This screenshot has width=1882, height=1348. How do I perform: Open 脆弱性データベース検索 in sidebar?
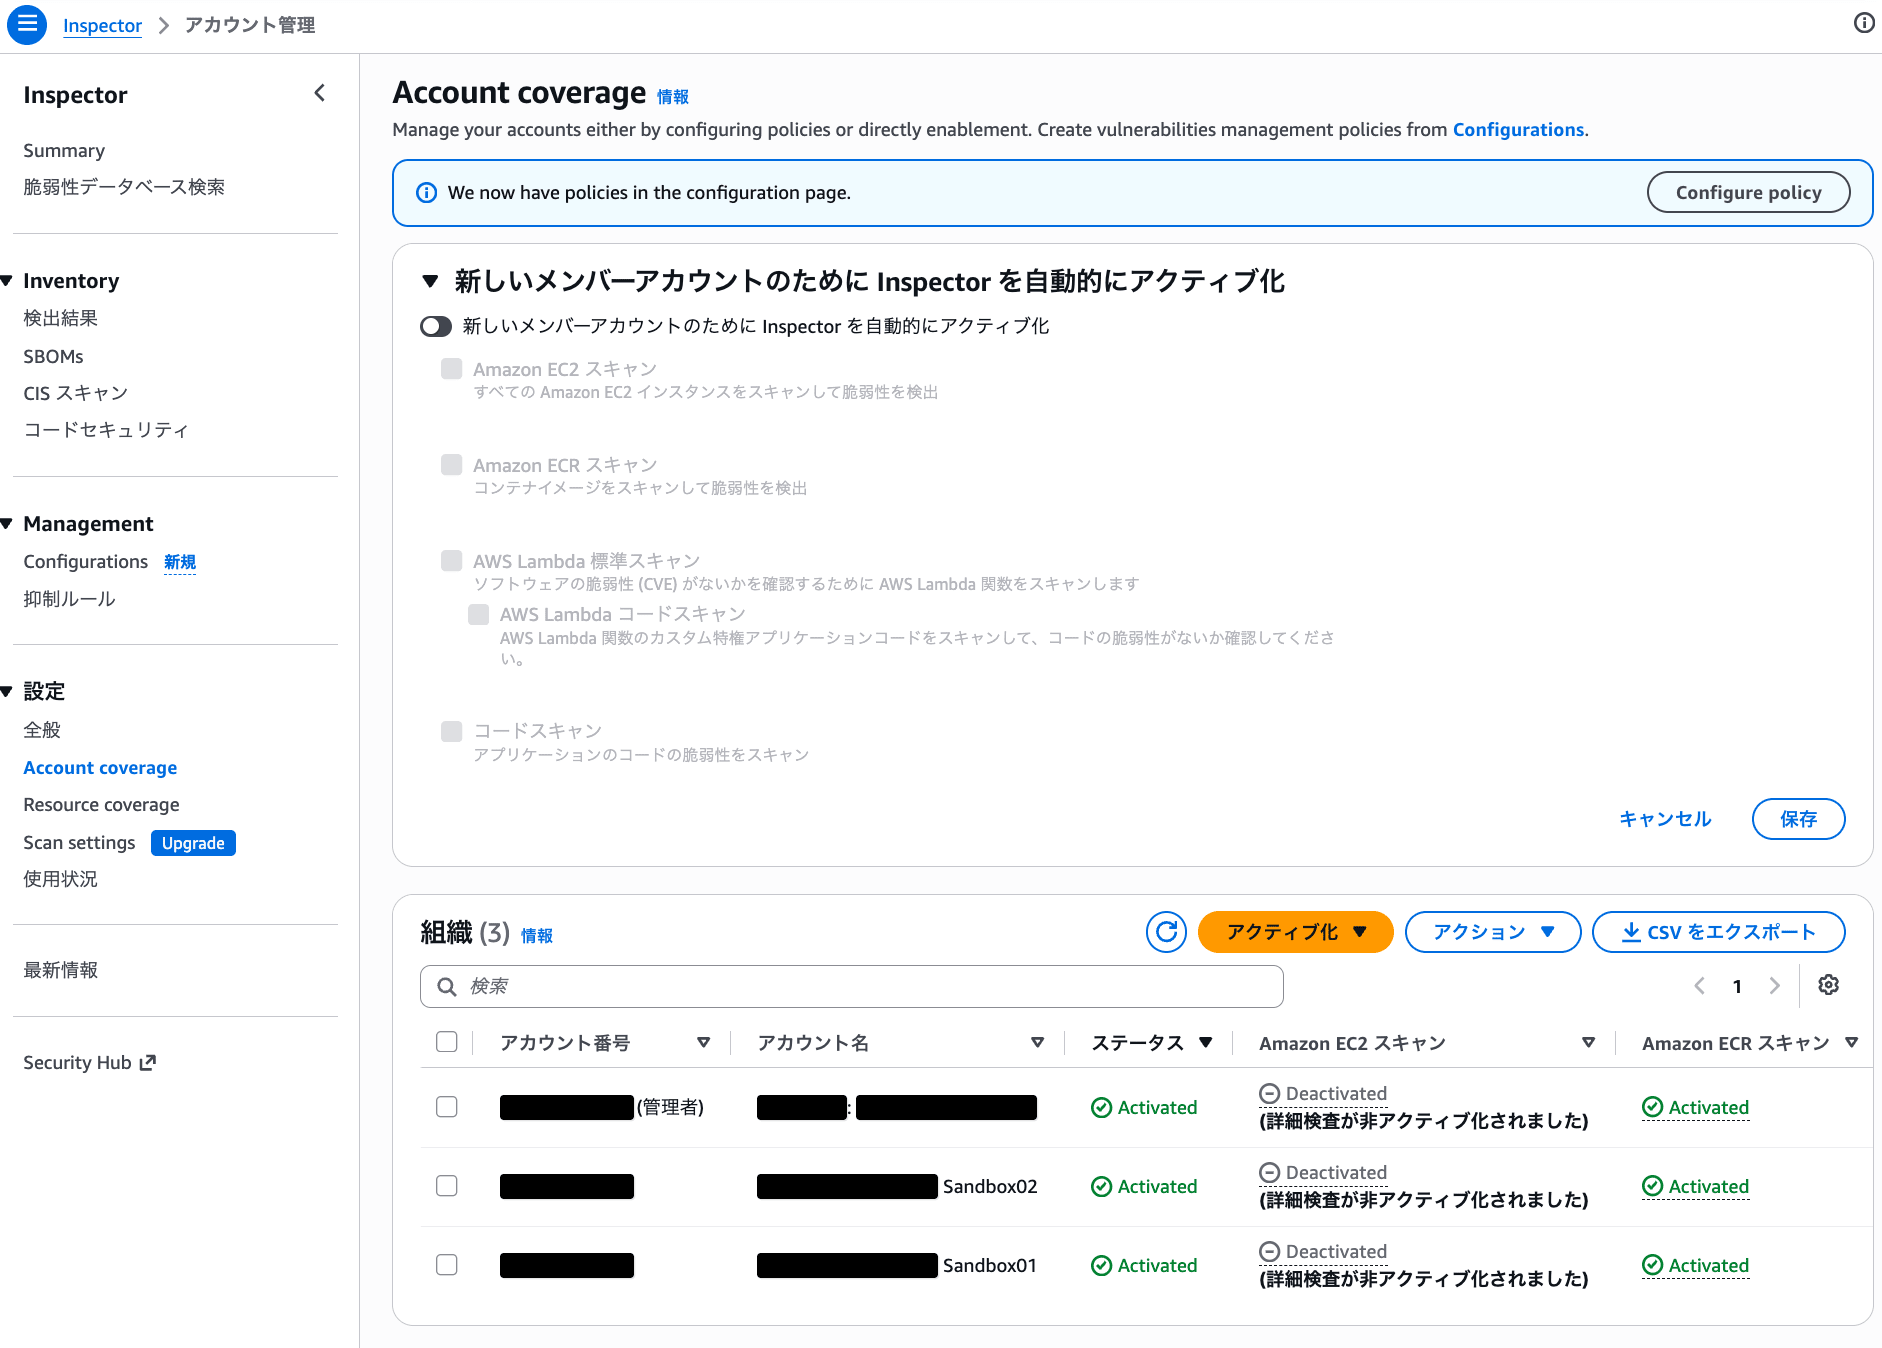tap(124, 187)
